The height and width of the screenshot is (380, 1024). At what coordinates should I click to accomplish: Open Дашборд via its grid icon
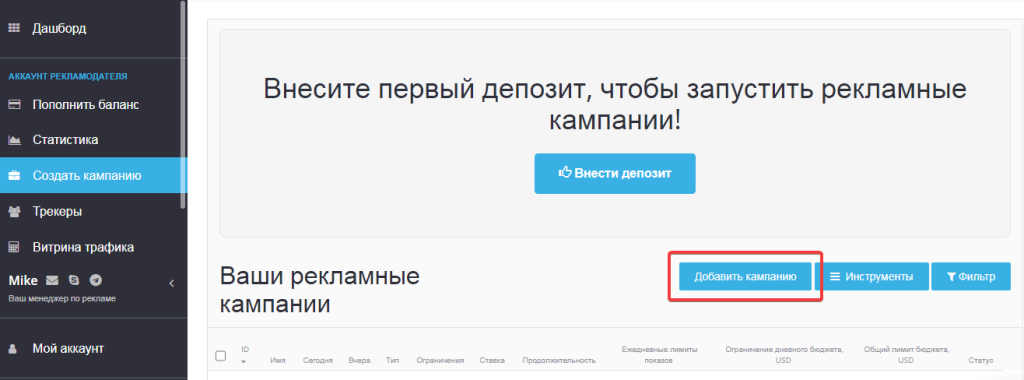click(14, 28)
